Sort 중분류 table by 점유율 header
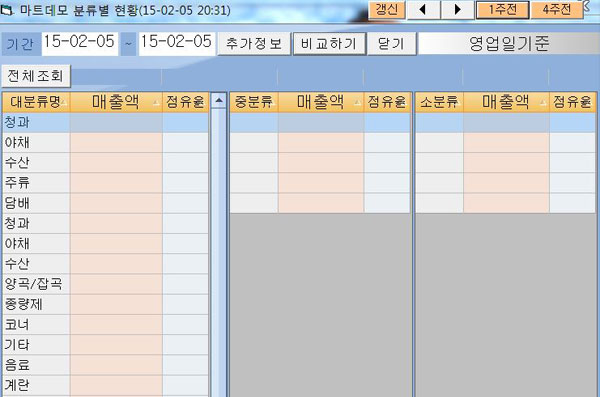The width and height of the screenshot is (600, 397). [x=387, y=102]
